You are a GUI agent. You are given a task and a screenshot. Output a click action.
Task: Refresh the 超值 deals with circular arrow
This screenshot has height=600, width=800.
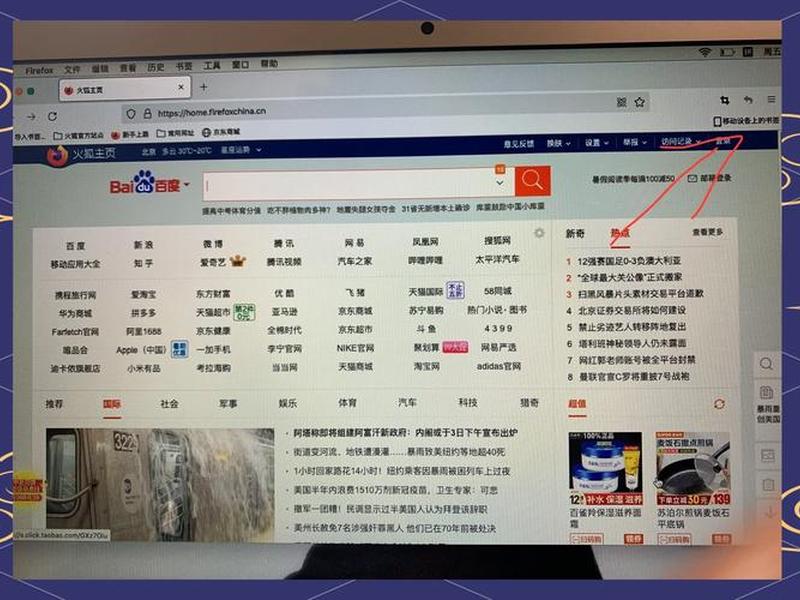(719, 404)
